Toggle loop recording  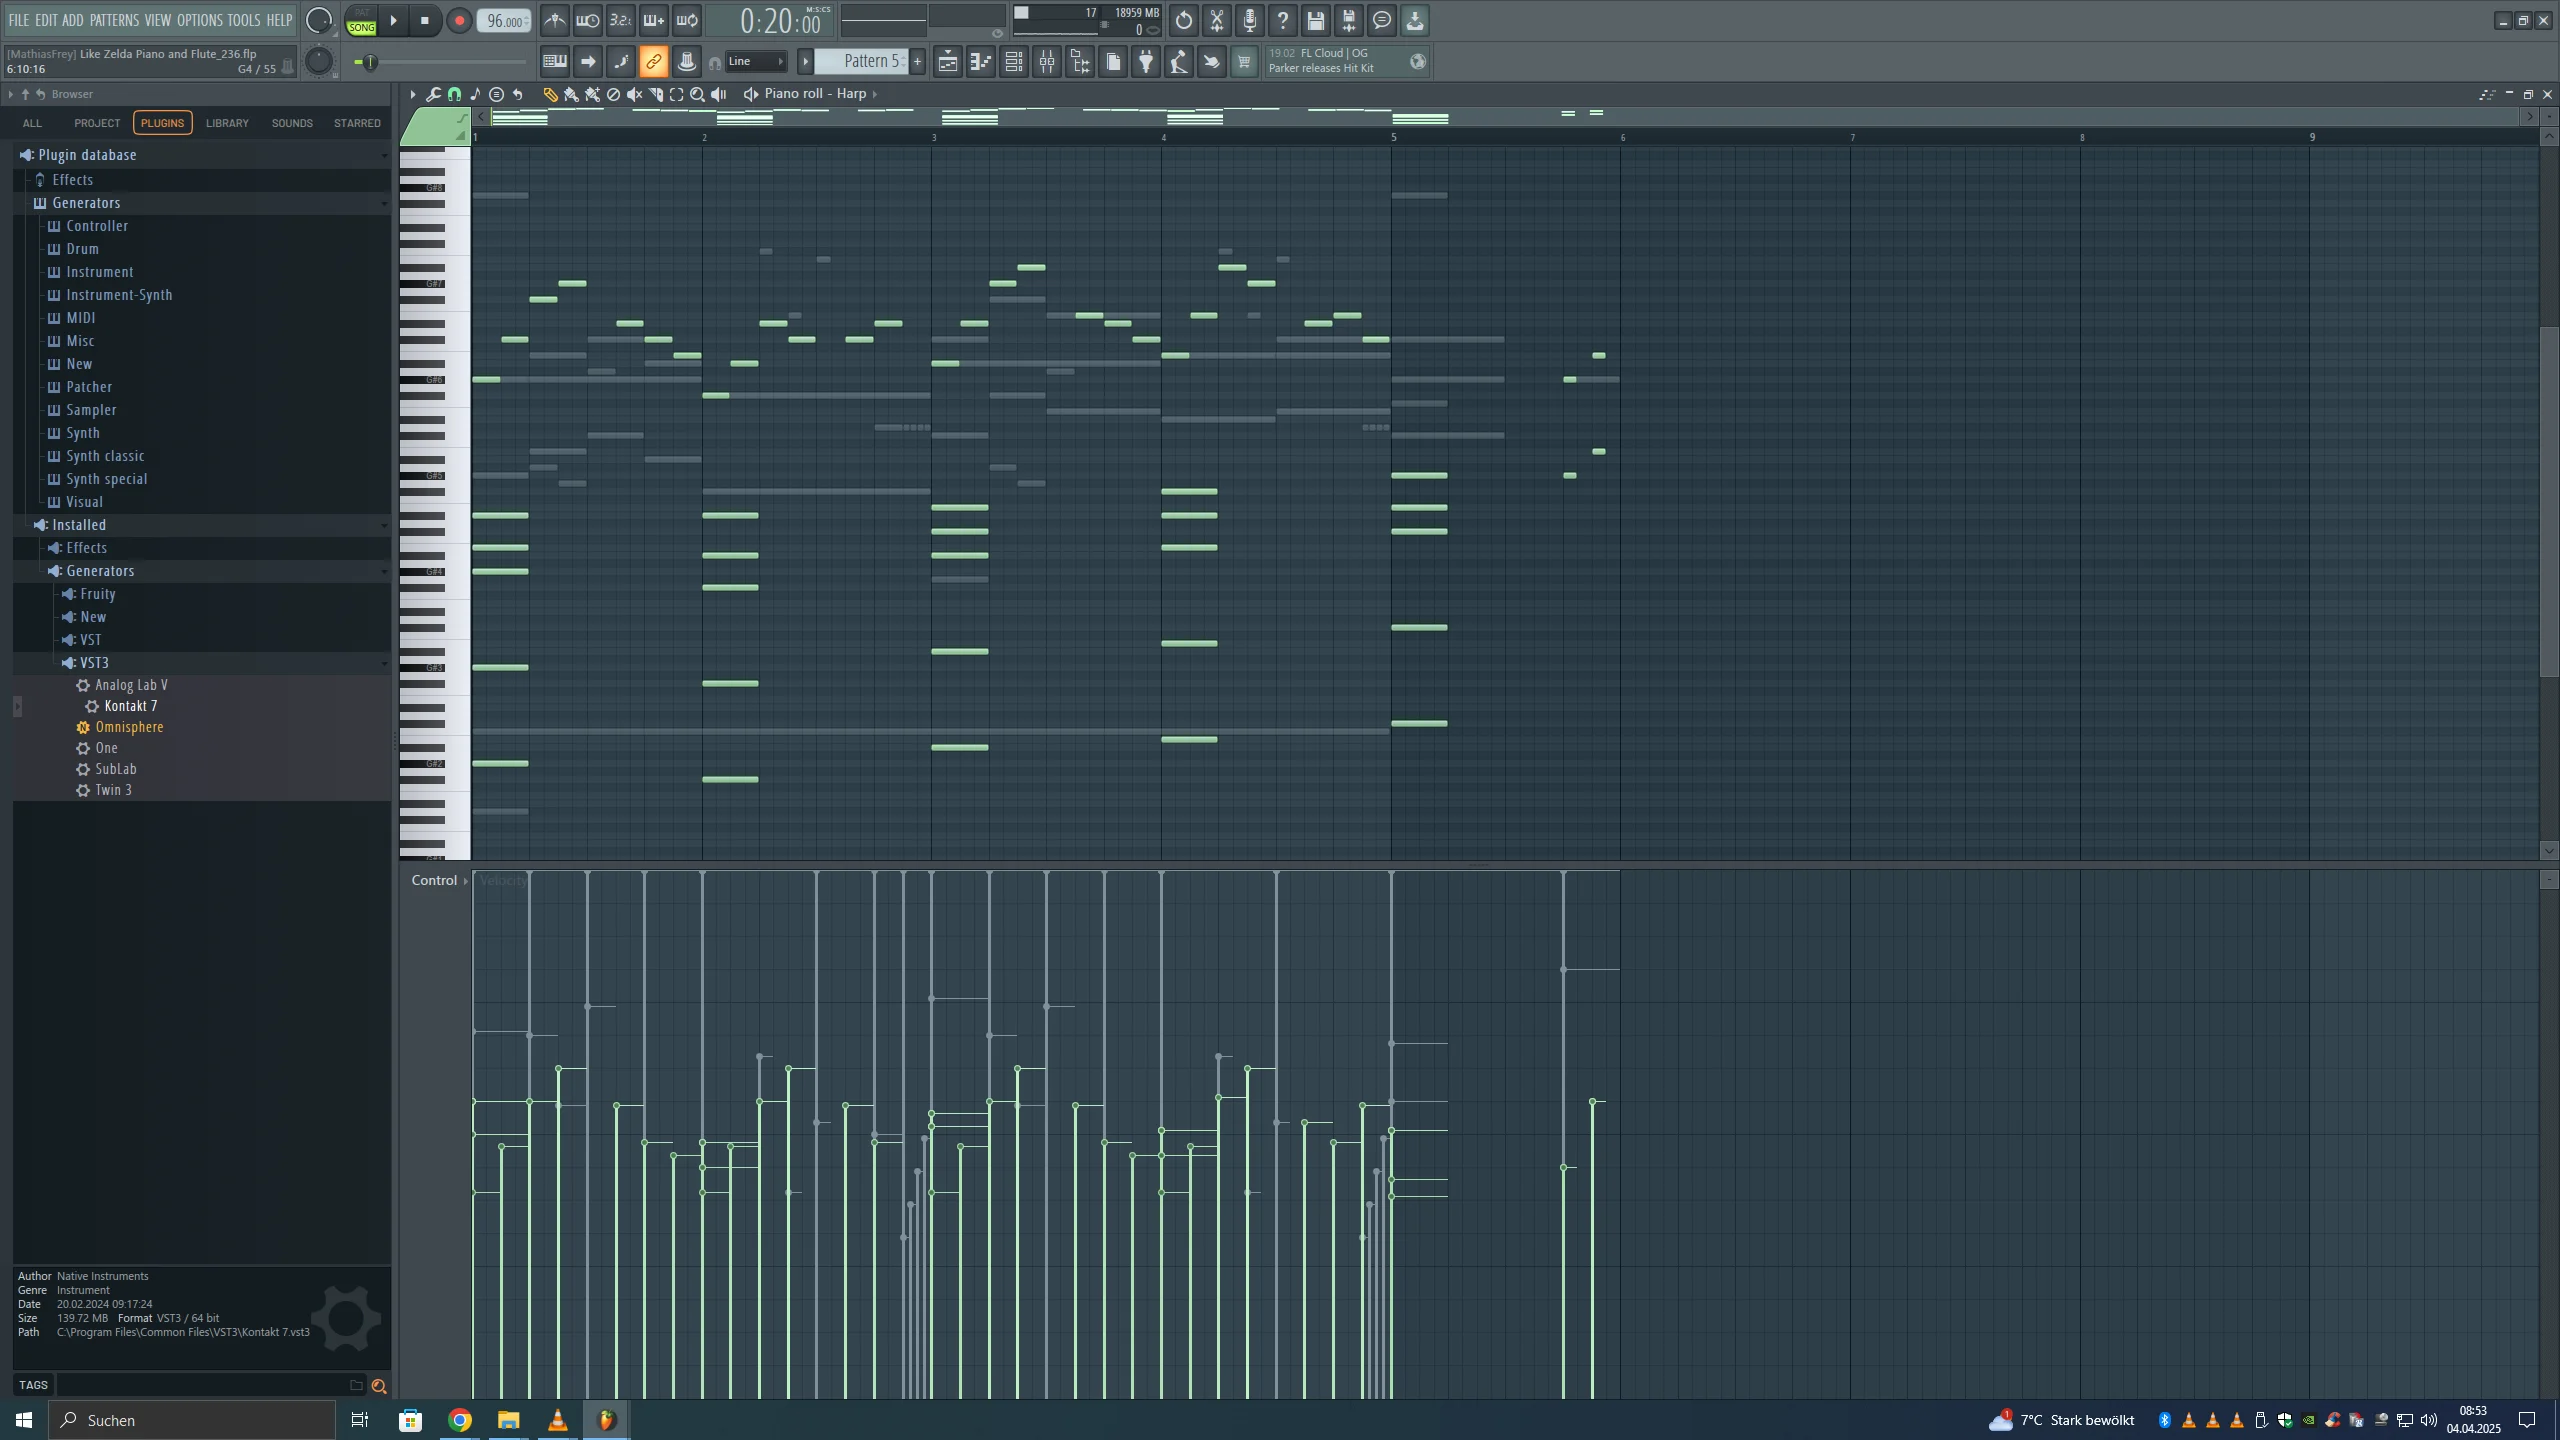coord(687,20)
